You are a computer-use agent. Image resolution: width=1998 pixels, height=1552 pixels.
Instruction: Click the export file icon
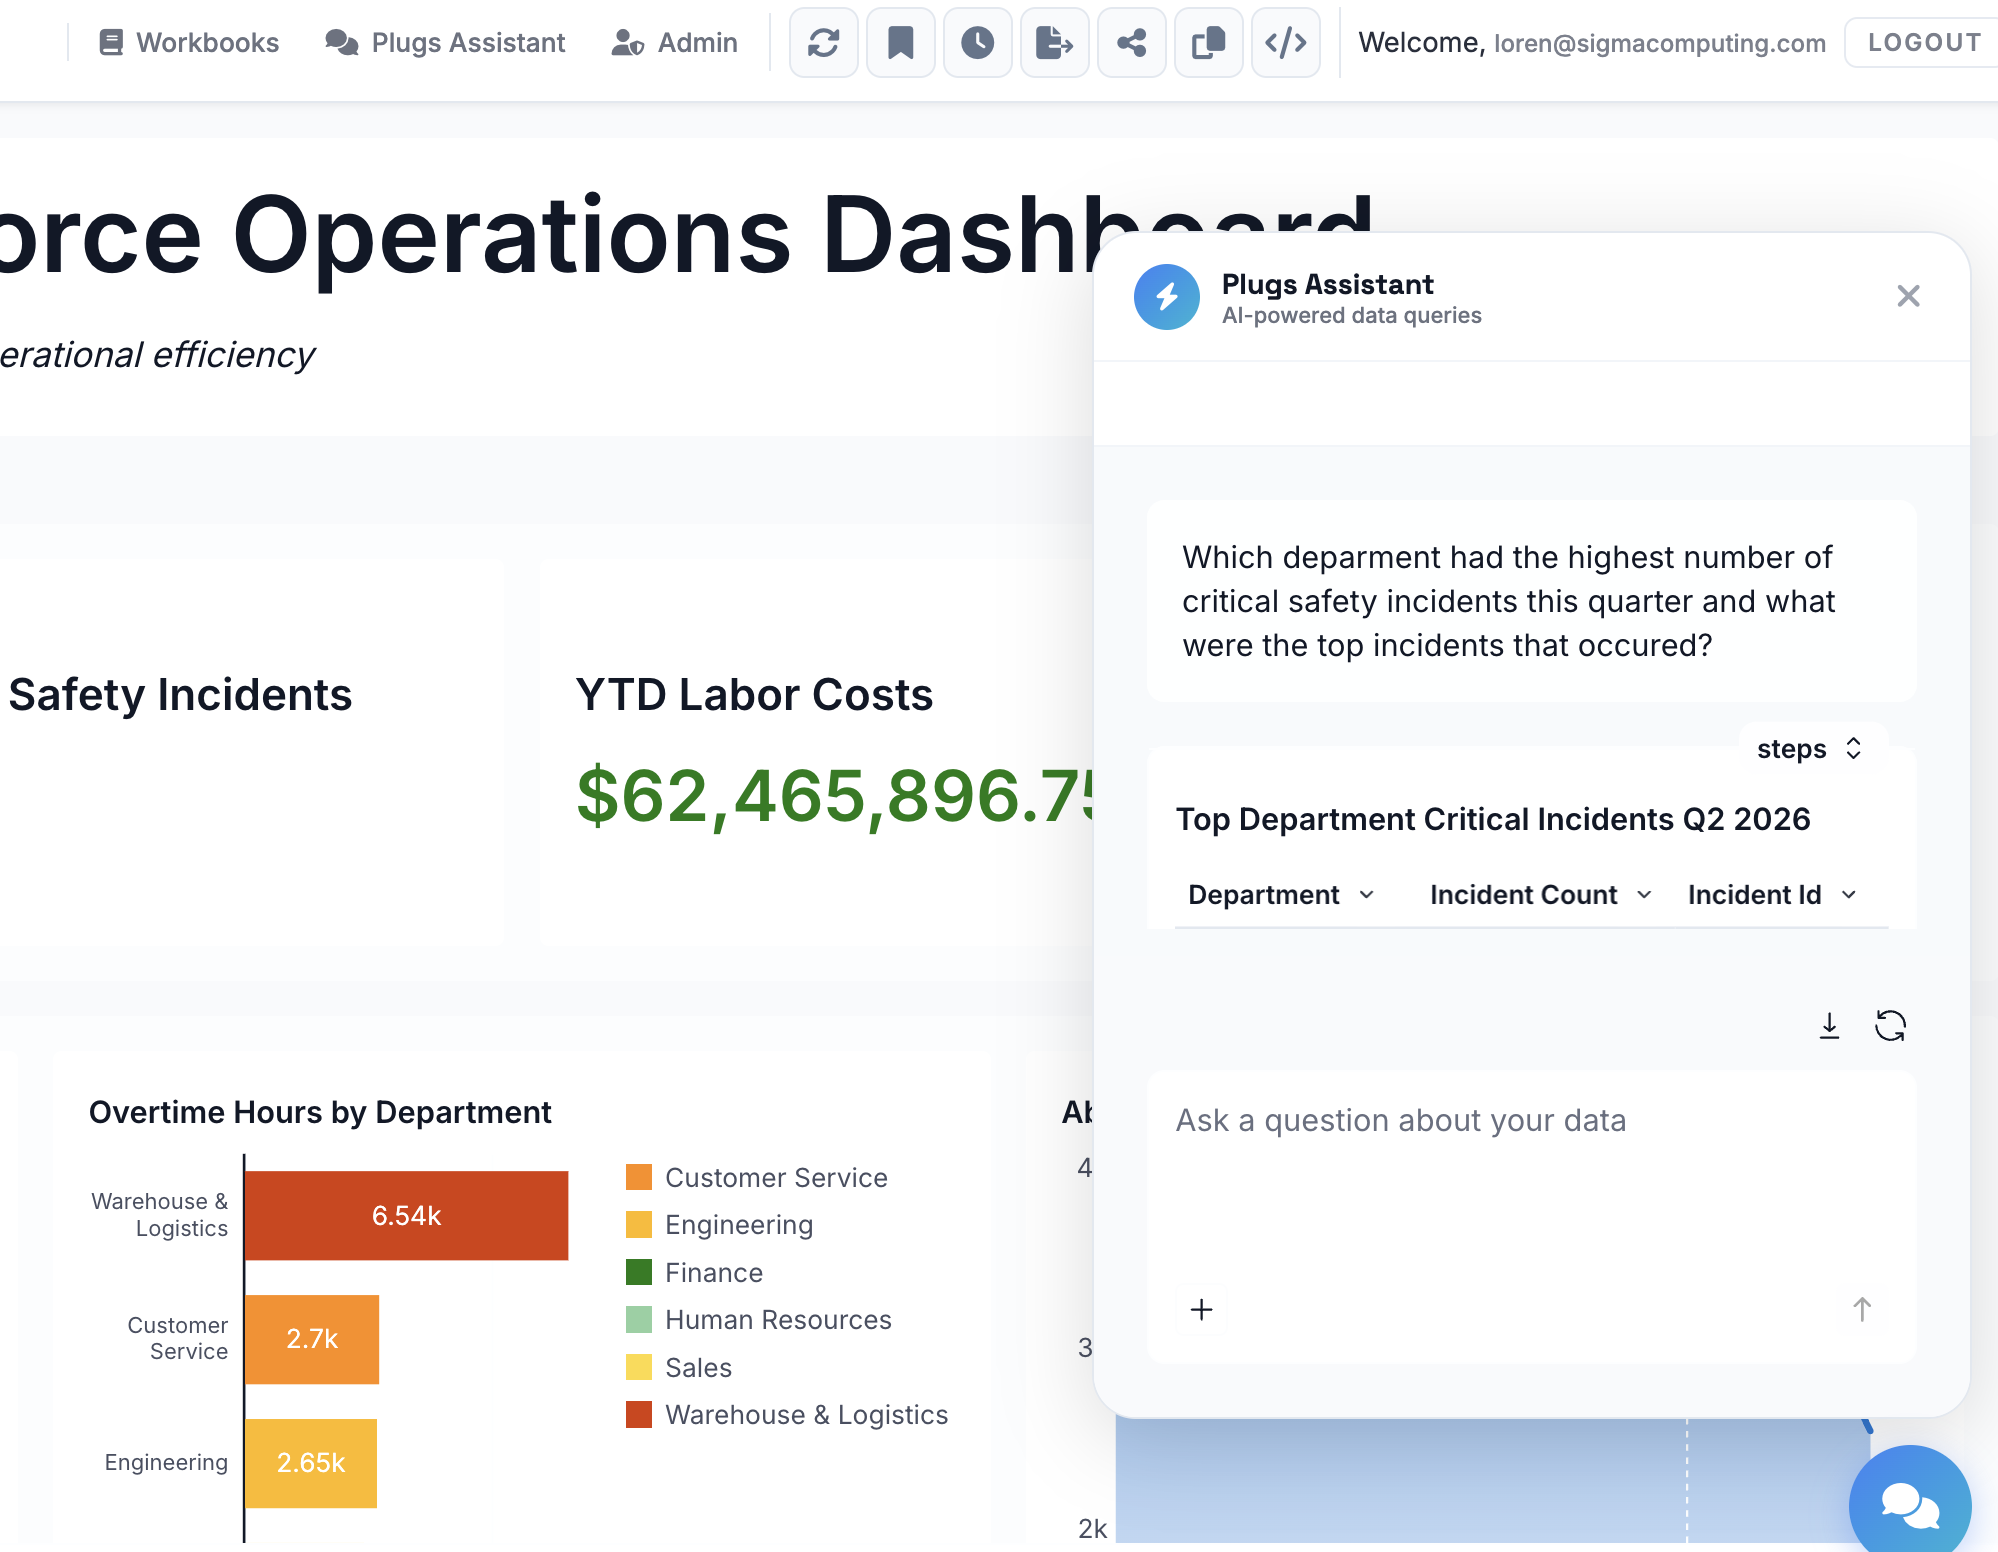[x=1054, y=43]
